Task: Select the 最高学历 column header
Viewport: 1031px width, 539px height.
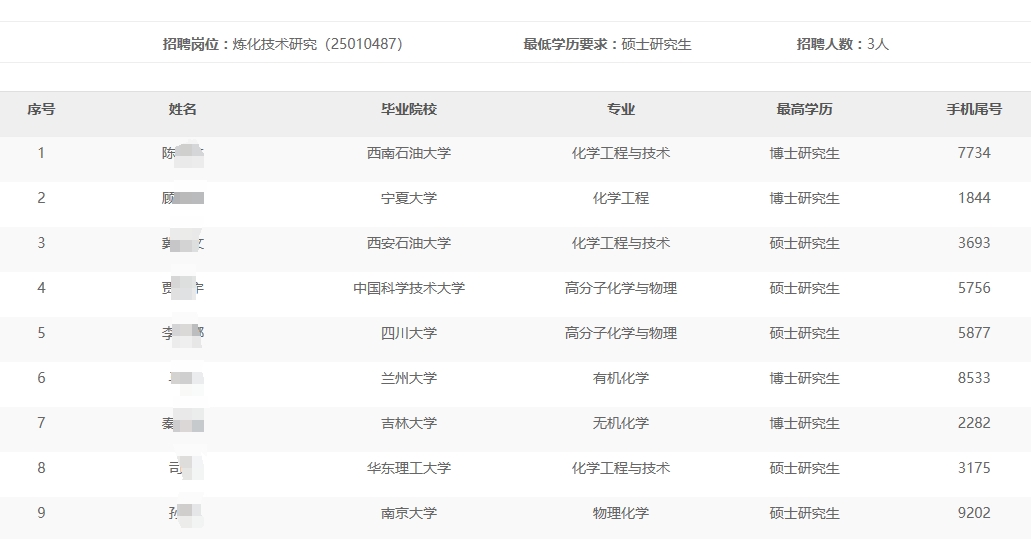Action: [x=804, y=109]
